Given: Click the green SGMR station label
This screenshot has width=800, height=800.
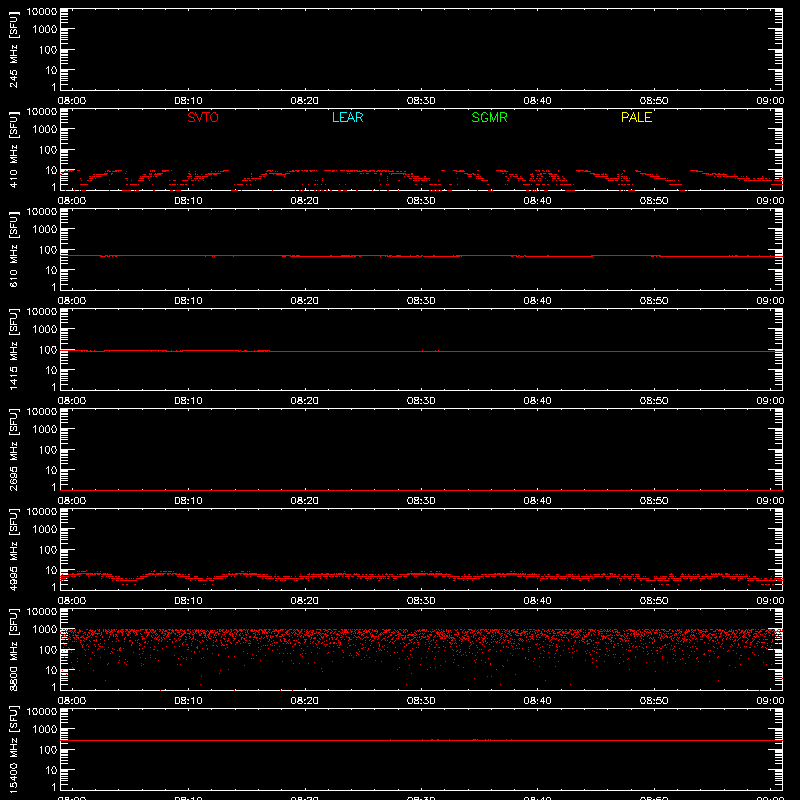Looking at the screenshot, I should [489, 117].
